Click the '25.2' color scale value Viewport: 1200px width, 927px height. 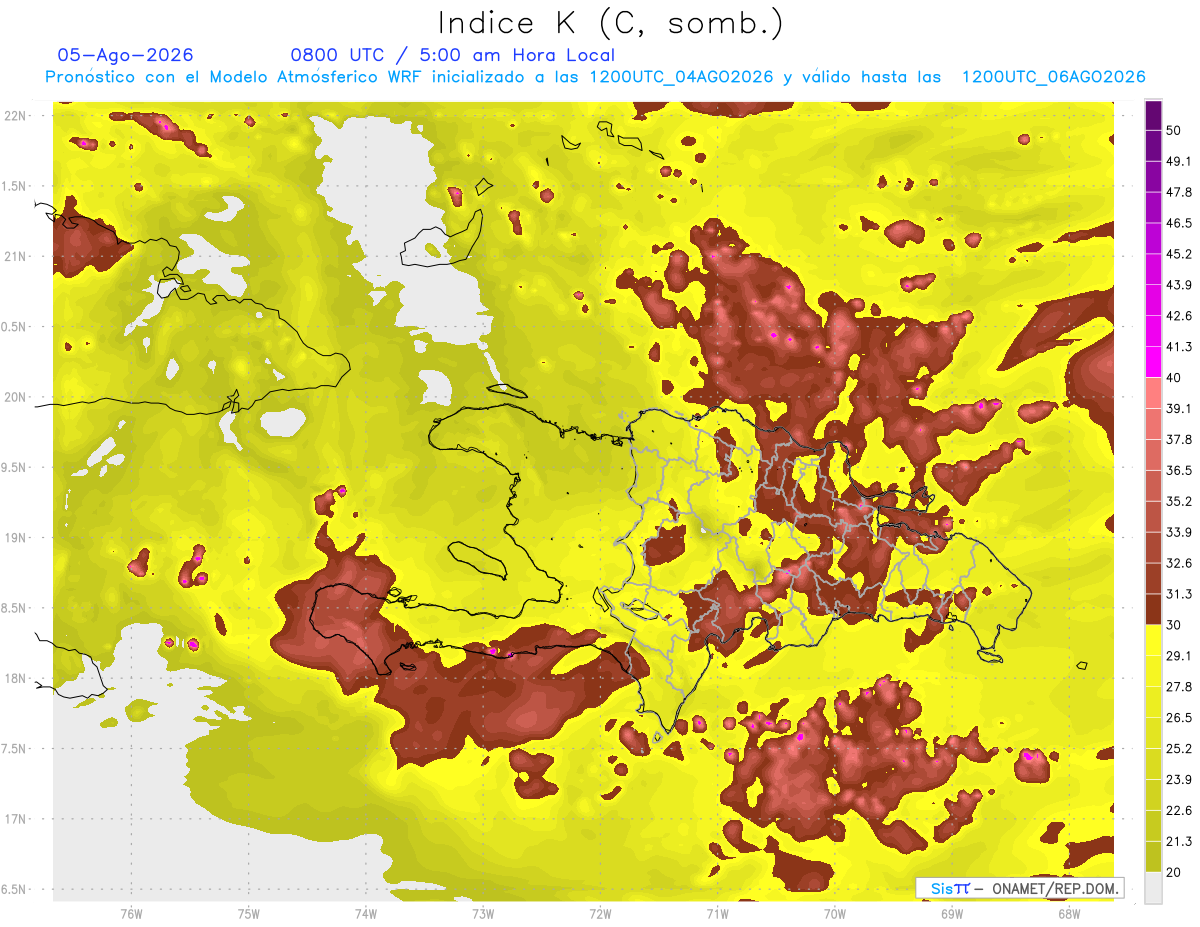coord(1178,749)
